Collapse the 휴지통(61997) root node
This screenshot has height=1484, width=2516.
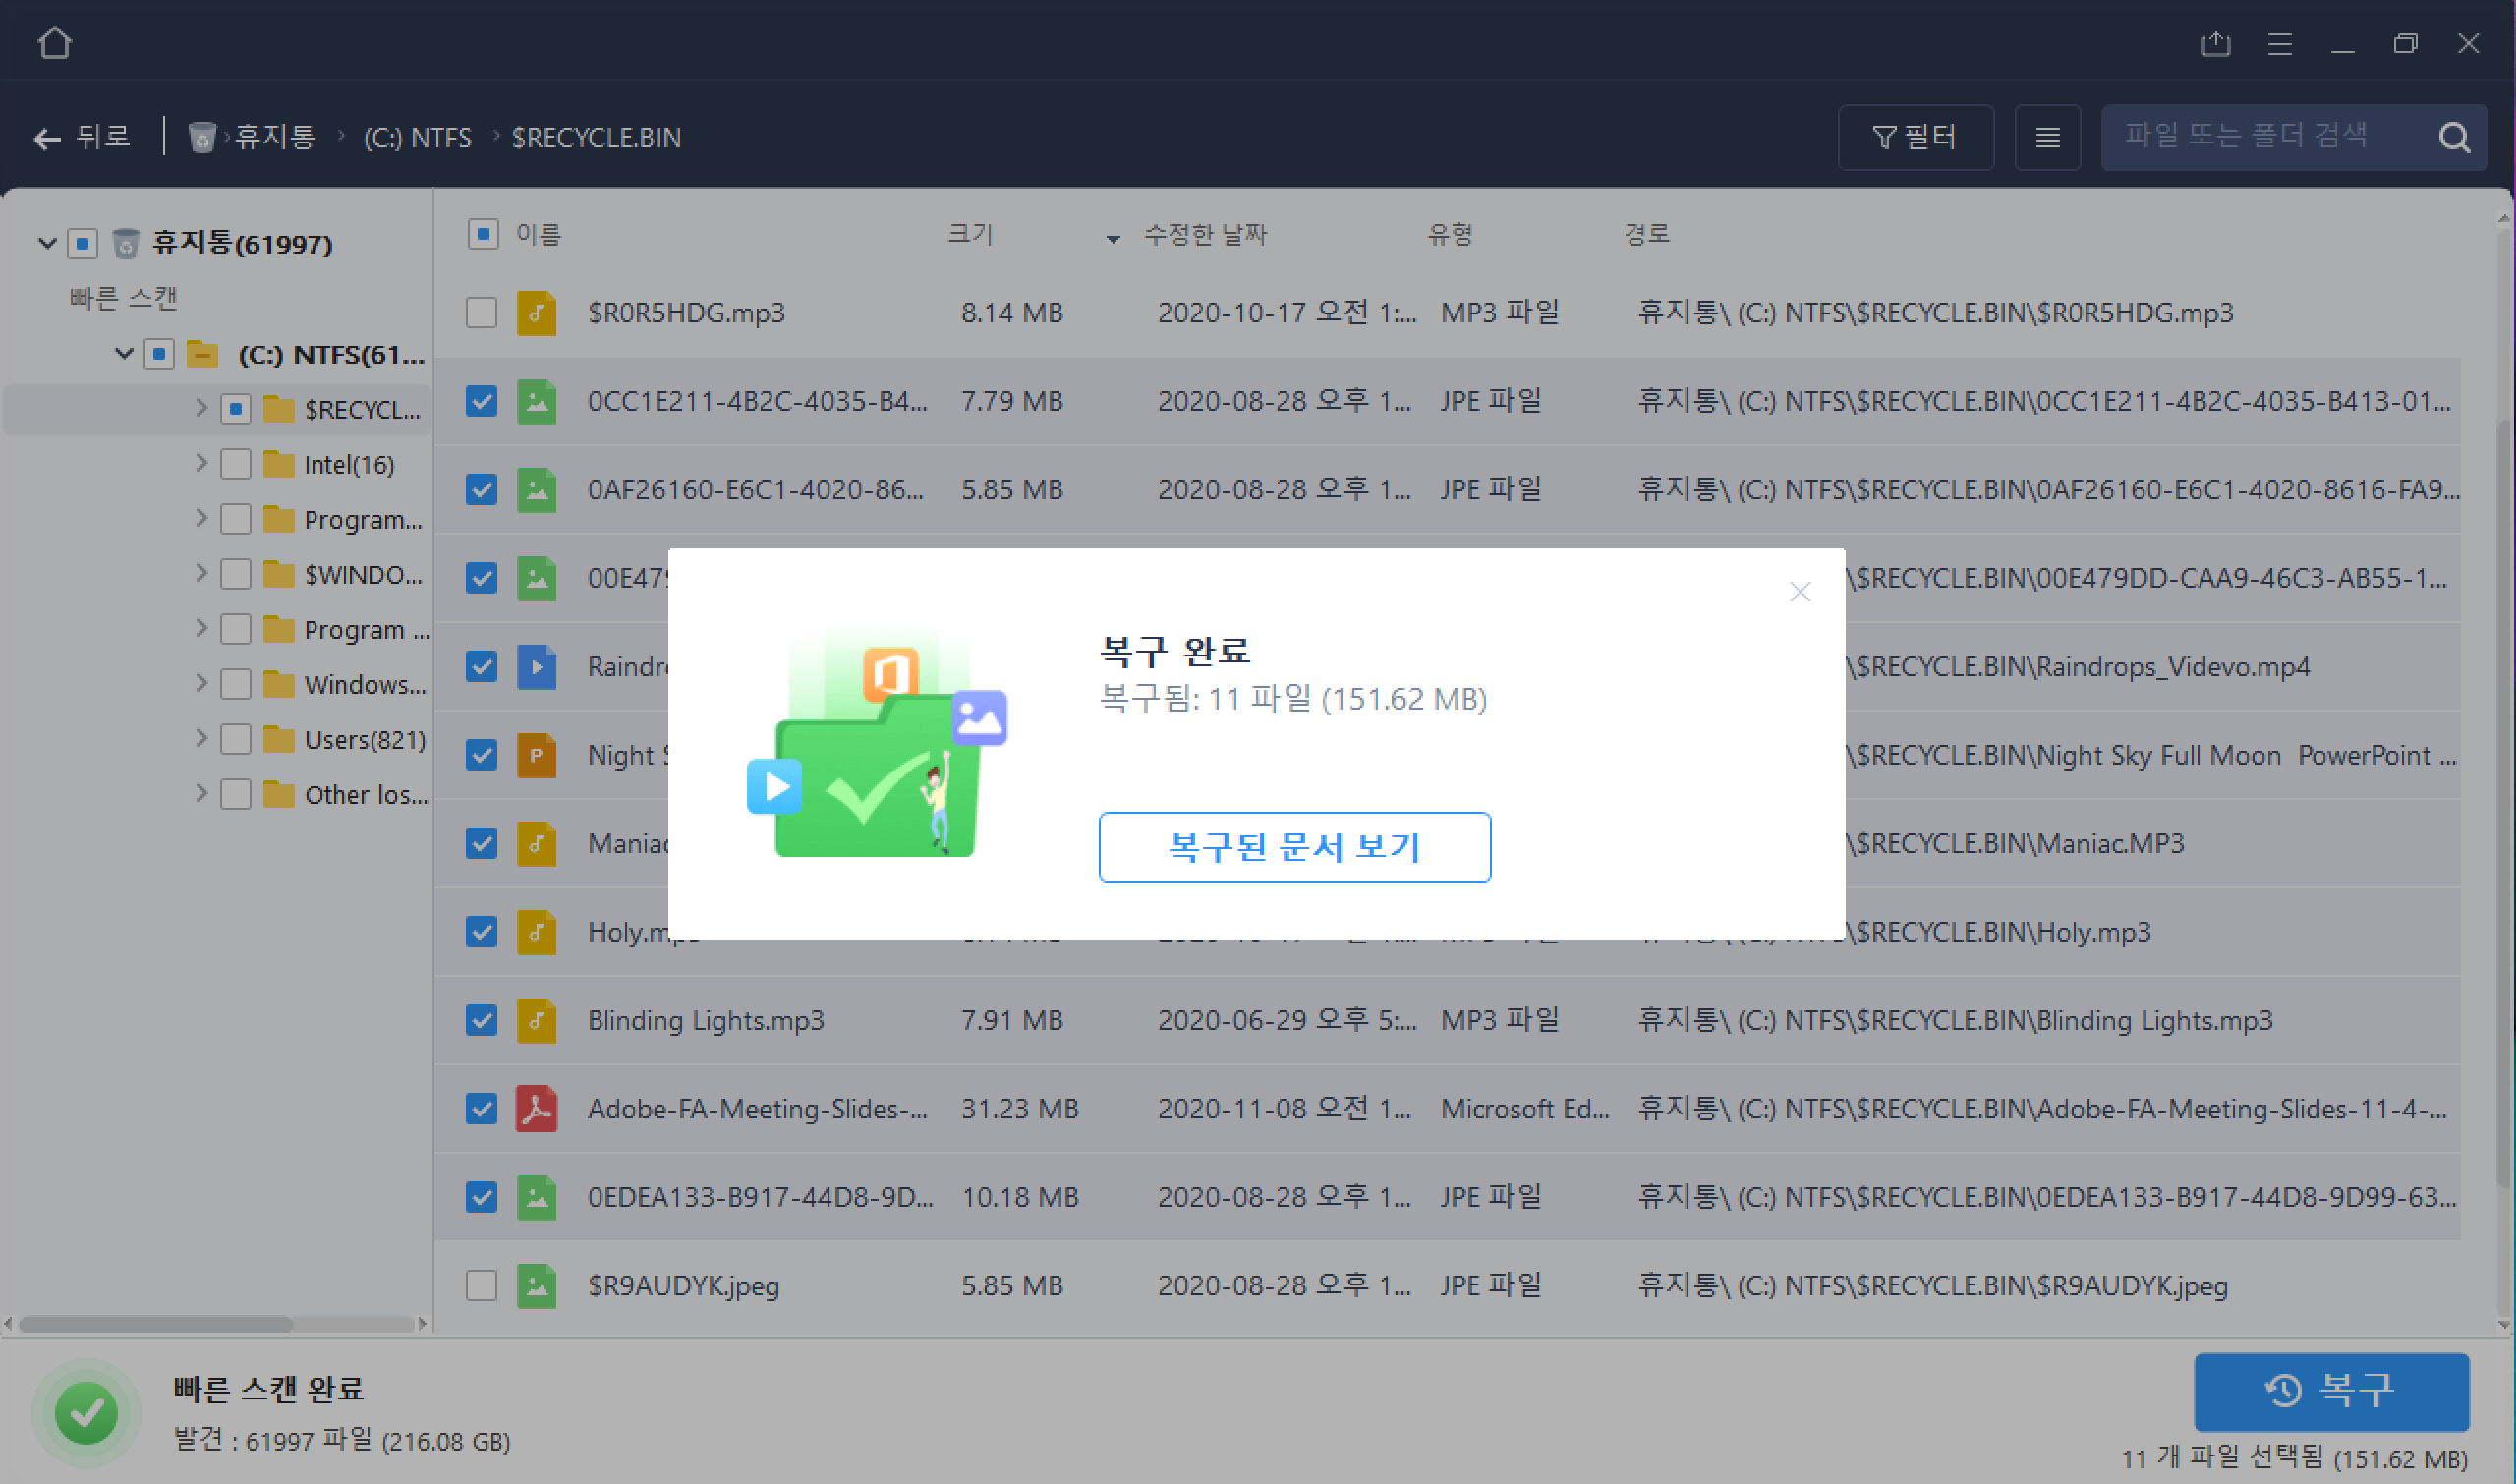tap(46, 243)
